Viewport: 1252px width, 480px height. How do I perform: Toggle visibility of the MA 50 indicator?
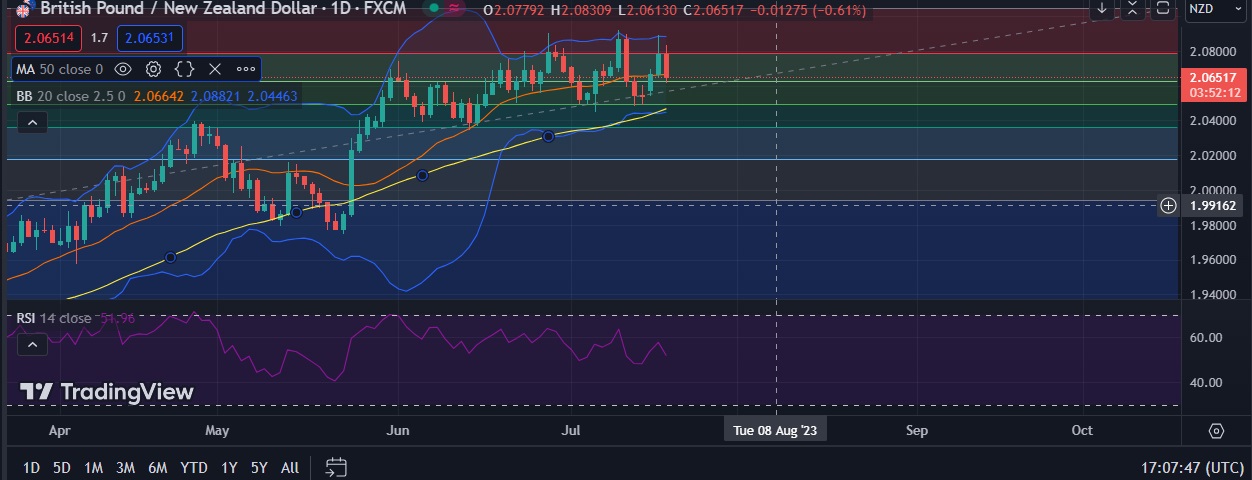(x=123, y=69)
